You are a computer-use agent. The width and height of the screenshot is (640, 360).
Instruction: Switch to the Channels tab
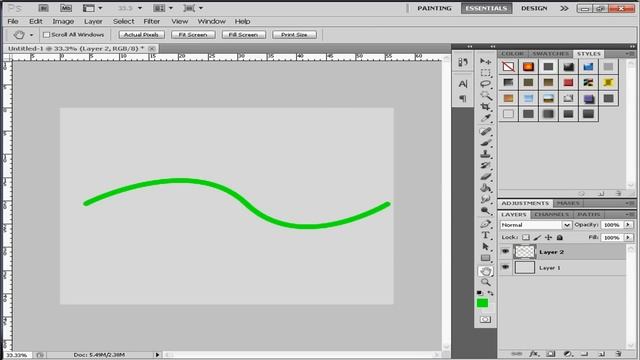click(551, 214)
